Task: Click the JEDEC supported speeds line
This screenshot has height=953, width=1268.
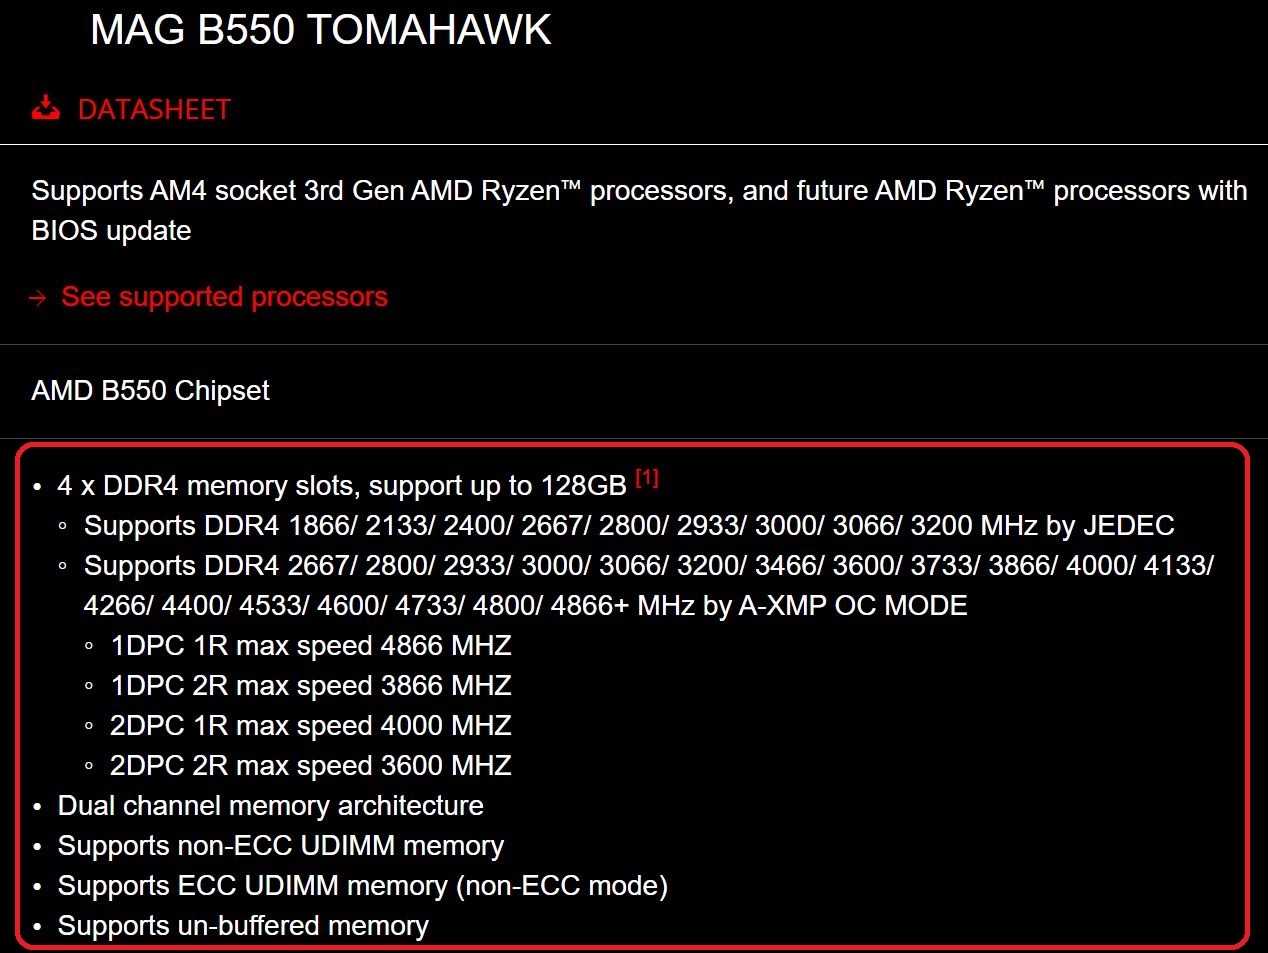Action: coord(628,526)
